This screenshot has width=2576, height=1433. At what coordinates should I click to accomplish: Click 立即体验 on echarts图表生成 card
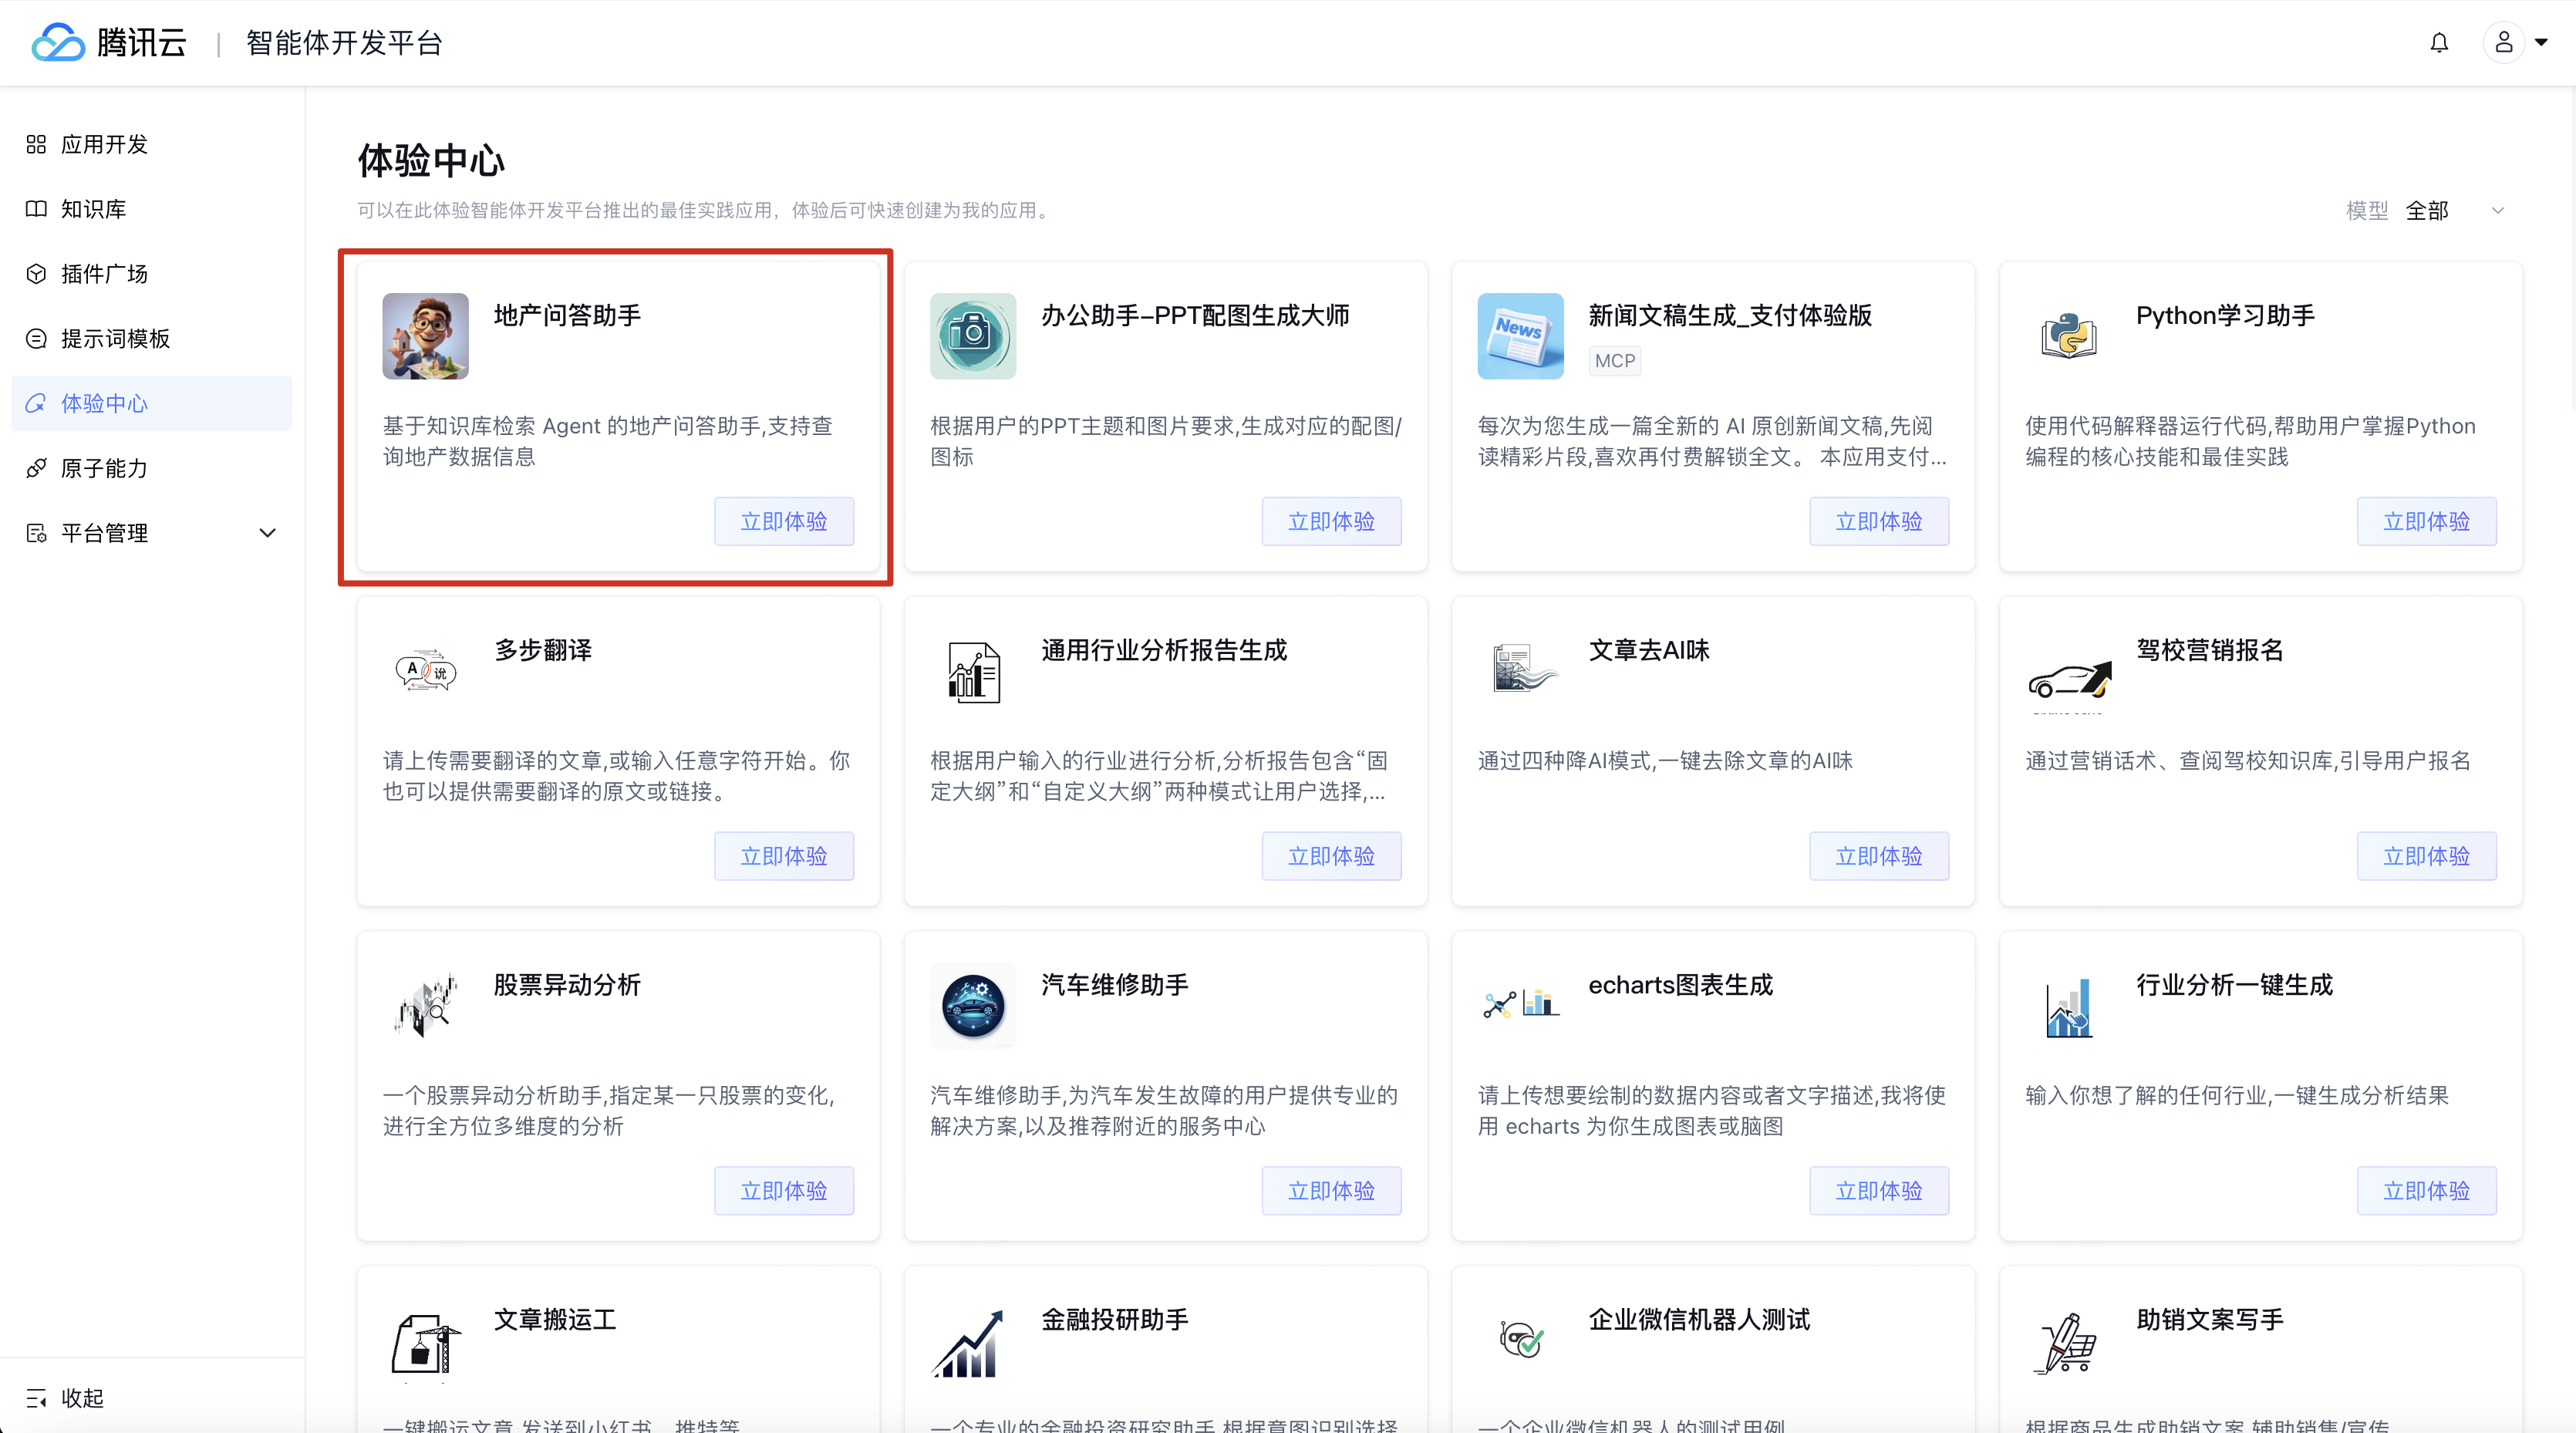1878,1190
